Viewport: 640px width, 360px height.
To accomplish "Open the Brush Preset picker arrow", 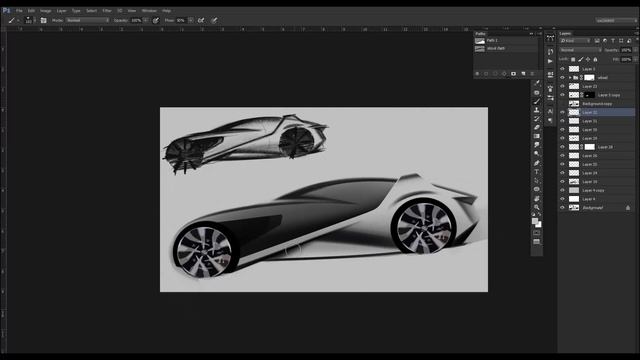I will [35, 20].
